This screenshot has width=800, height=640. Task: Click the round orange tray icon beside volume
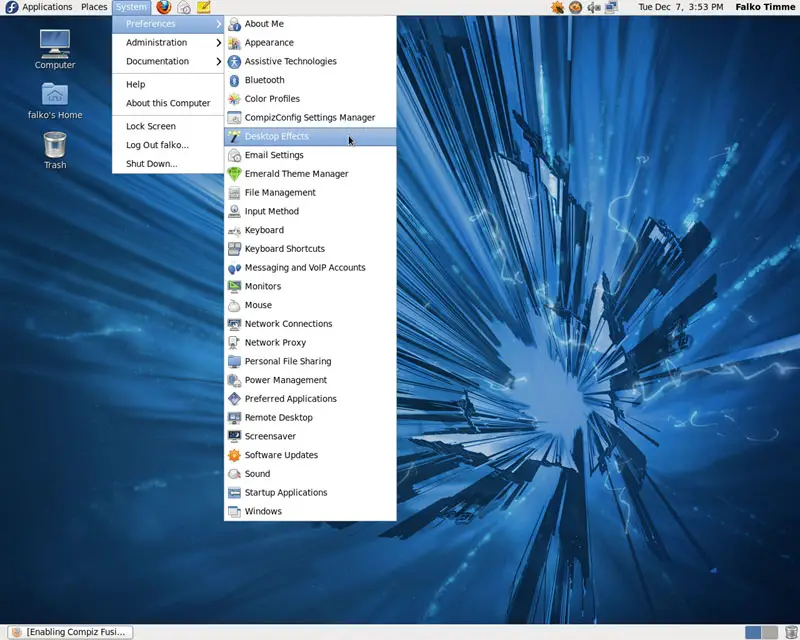[x=576, y=7]
